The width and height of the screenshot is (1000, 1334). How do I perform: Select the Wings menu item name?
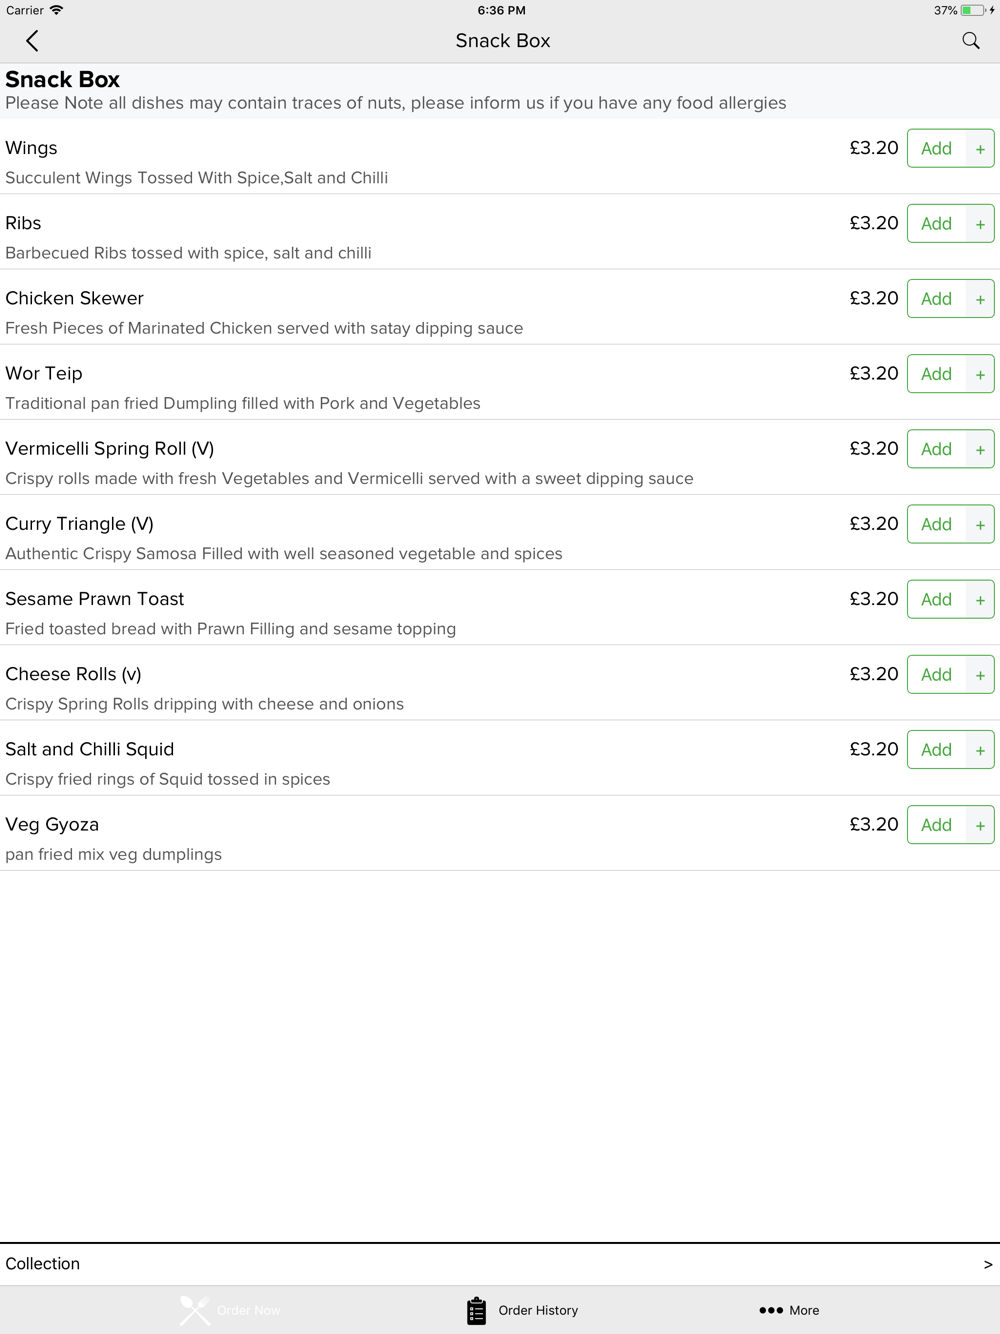click(31, 148)
